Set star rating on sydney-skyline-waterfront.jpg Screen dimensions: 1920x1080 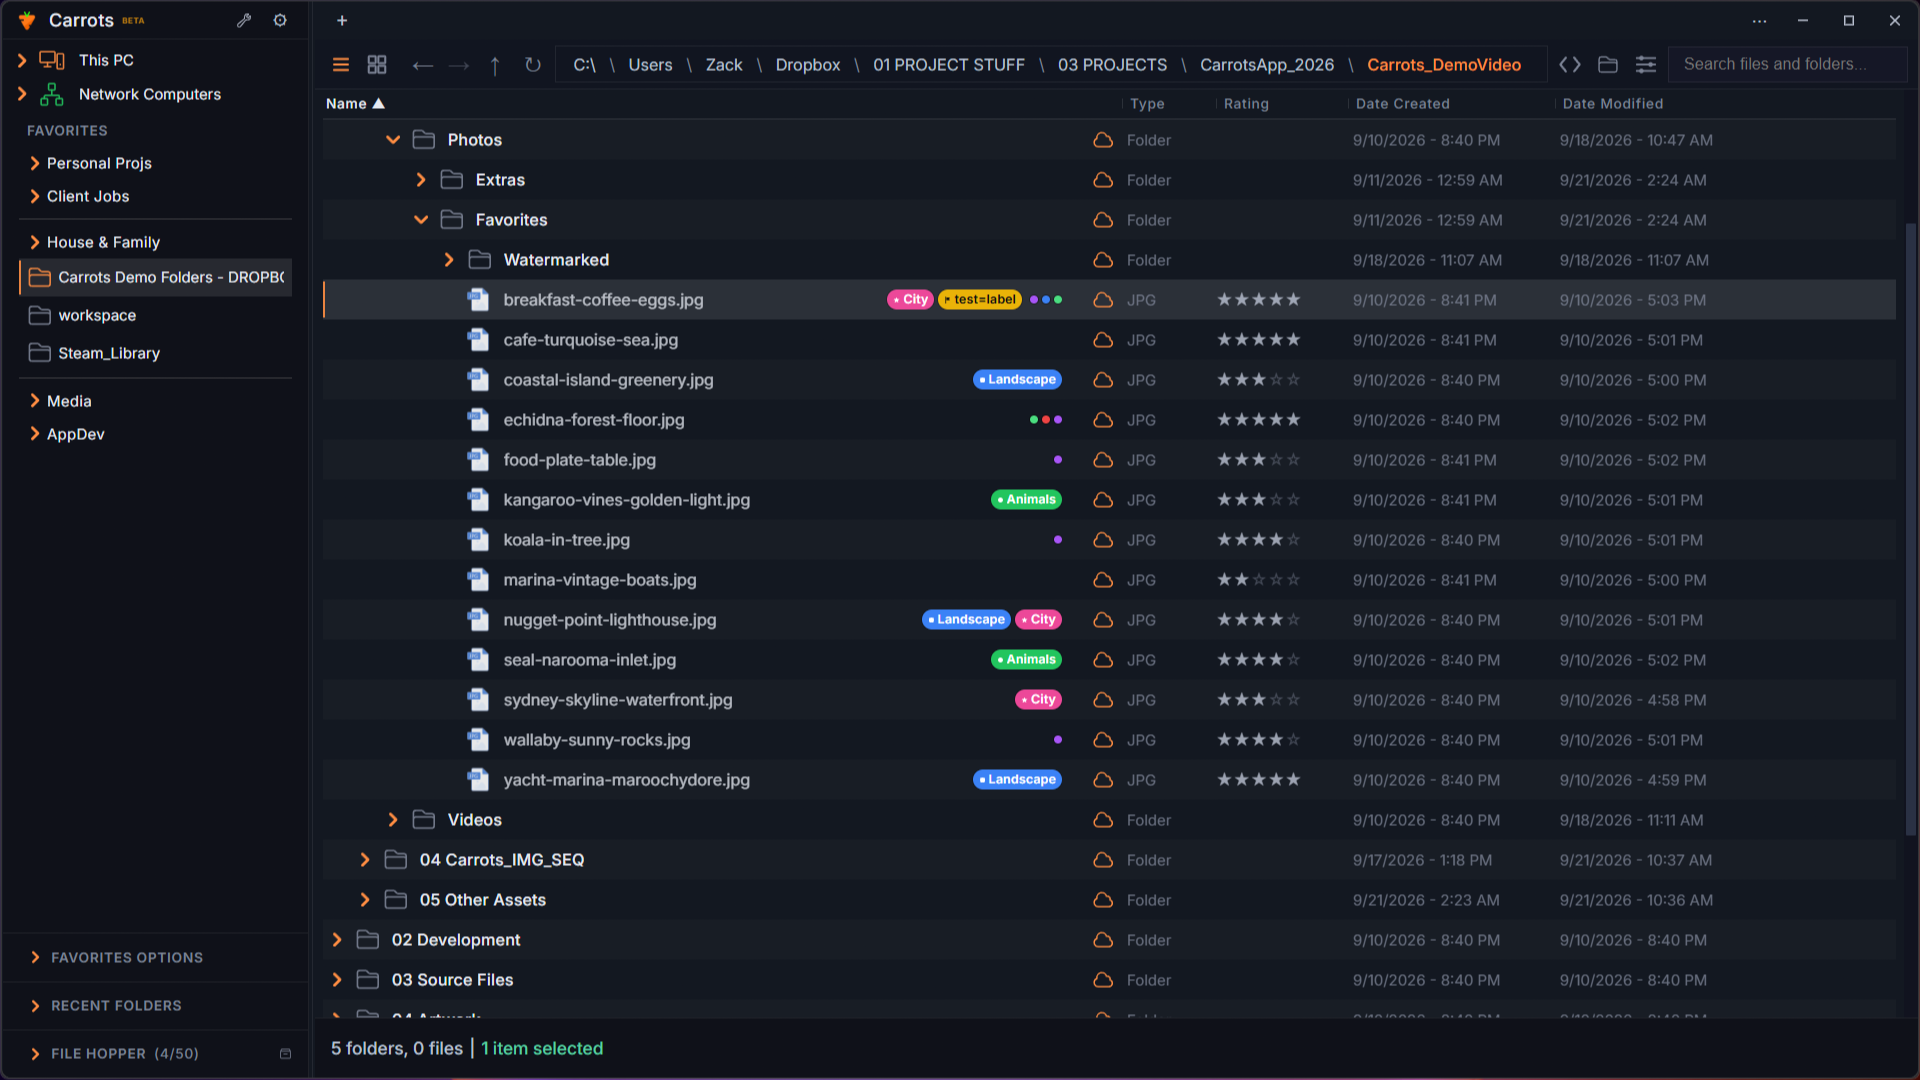coord(1258,700)
